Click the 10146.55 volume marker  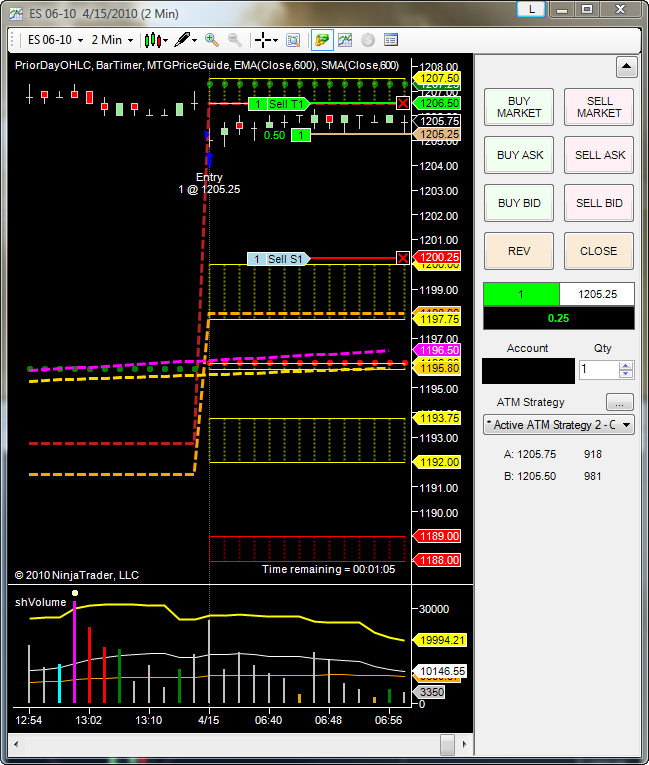[x=440, y=671]
